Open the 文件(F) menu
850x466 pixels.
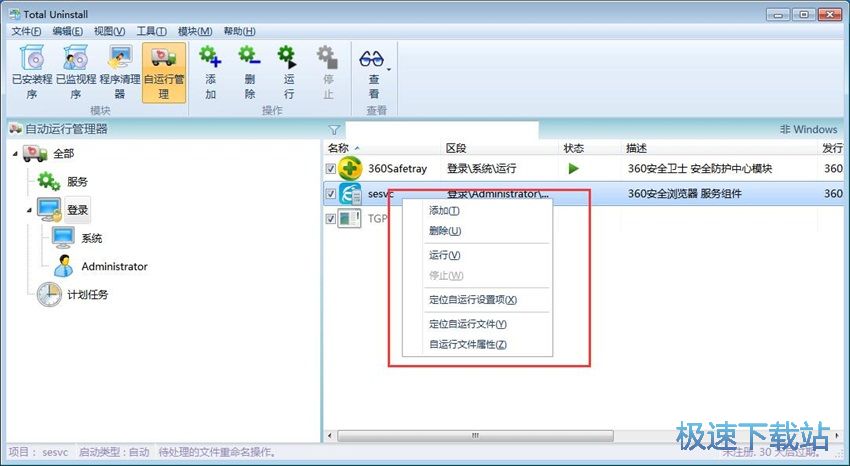coord(27,31)
